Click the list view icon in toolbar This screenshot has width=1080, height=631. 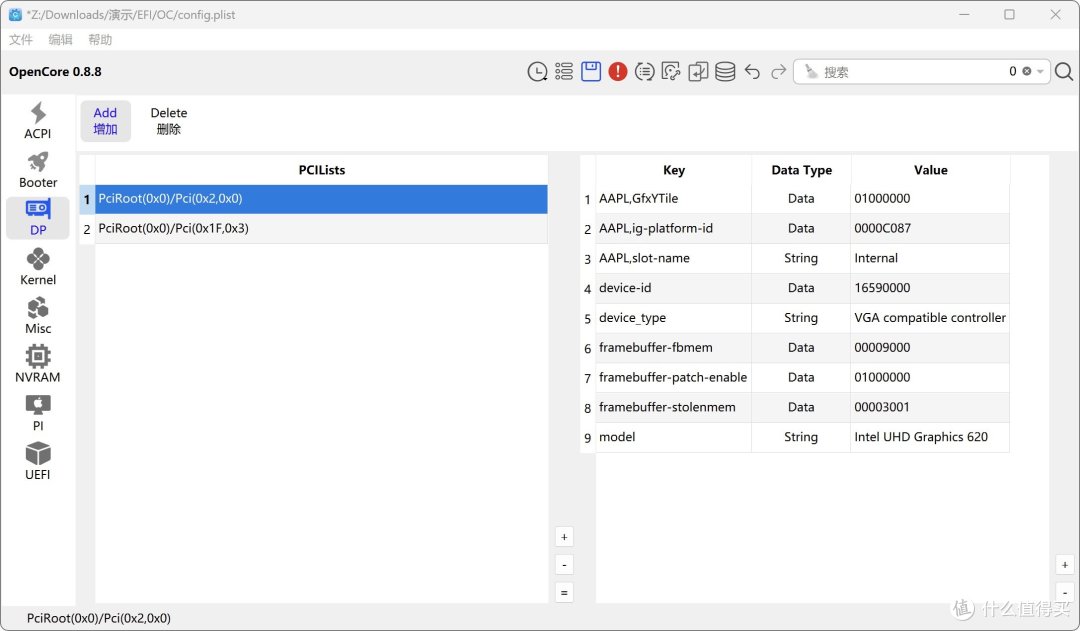click(564, 72)
